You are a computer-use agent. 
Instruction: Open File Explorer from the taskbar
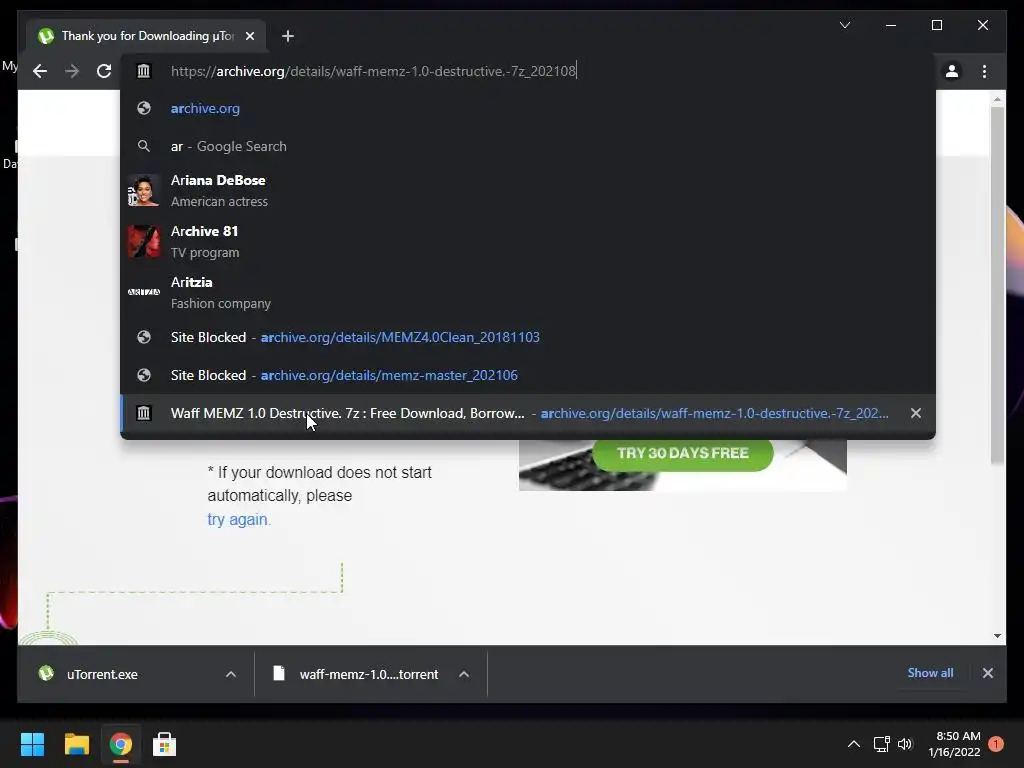pyautogui.click(x=76, y=744)
